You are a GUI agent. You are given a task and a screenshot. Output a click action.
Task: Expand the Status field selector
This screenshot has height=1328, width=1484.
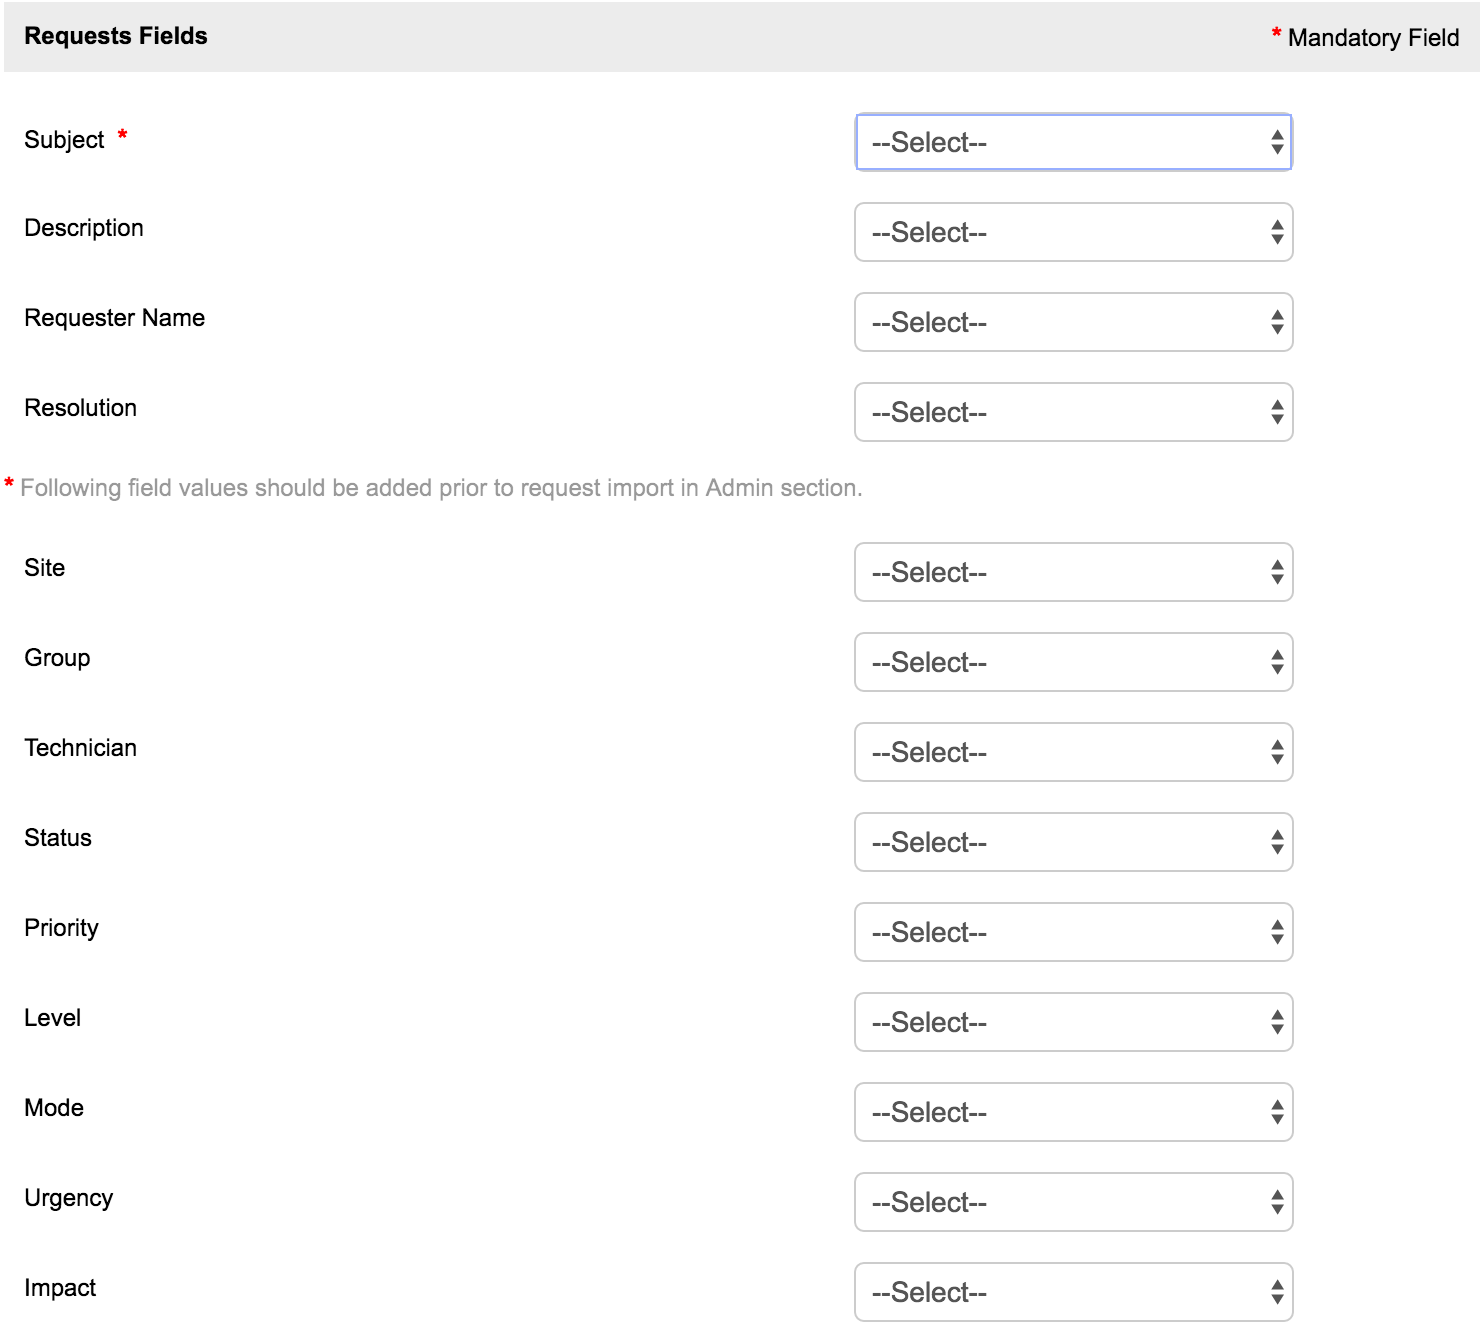pos(1072,842)
